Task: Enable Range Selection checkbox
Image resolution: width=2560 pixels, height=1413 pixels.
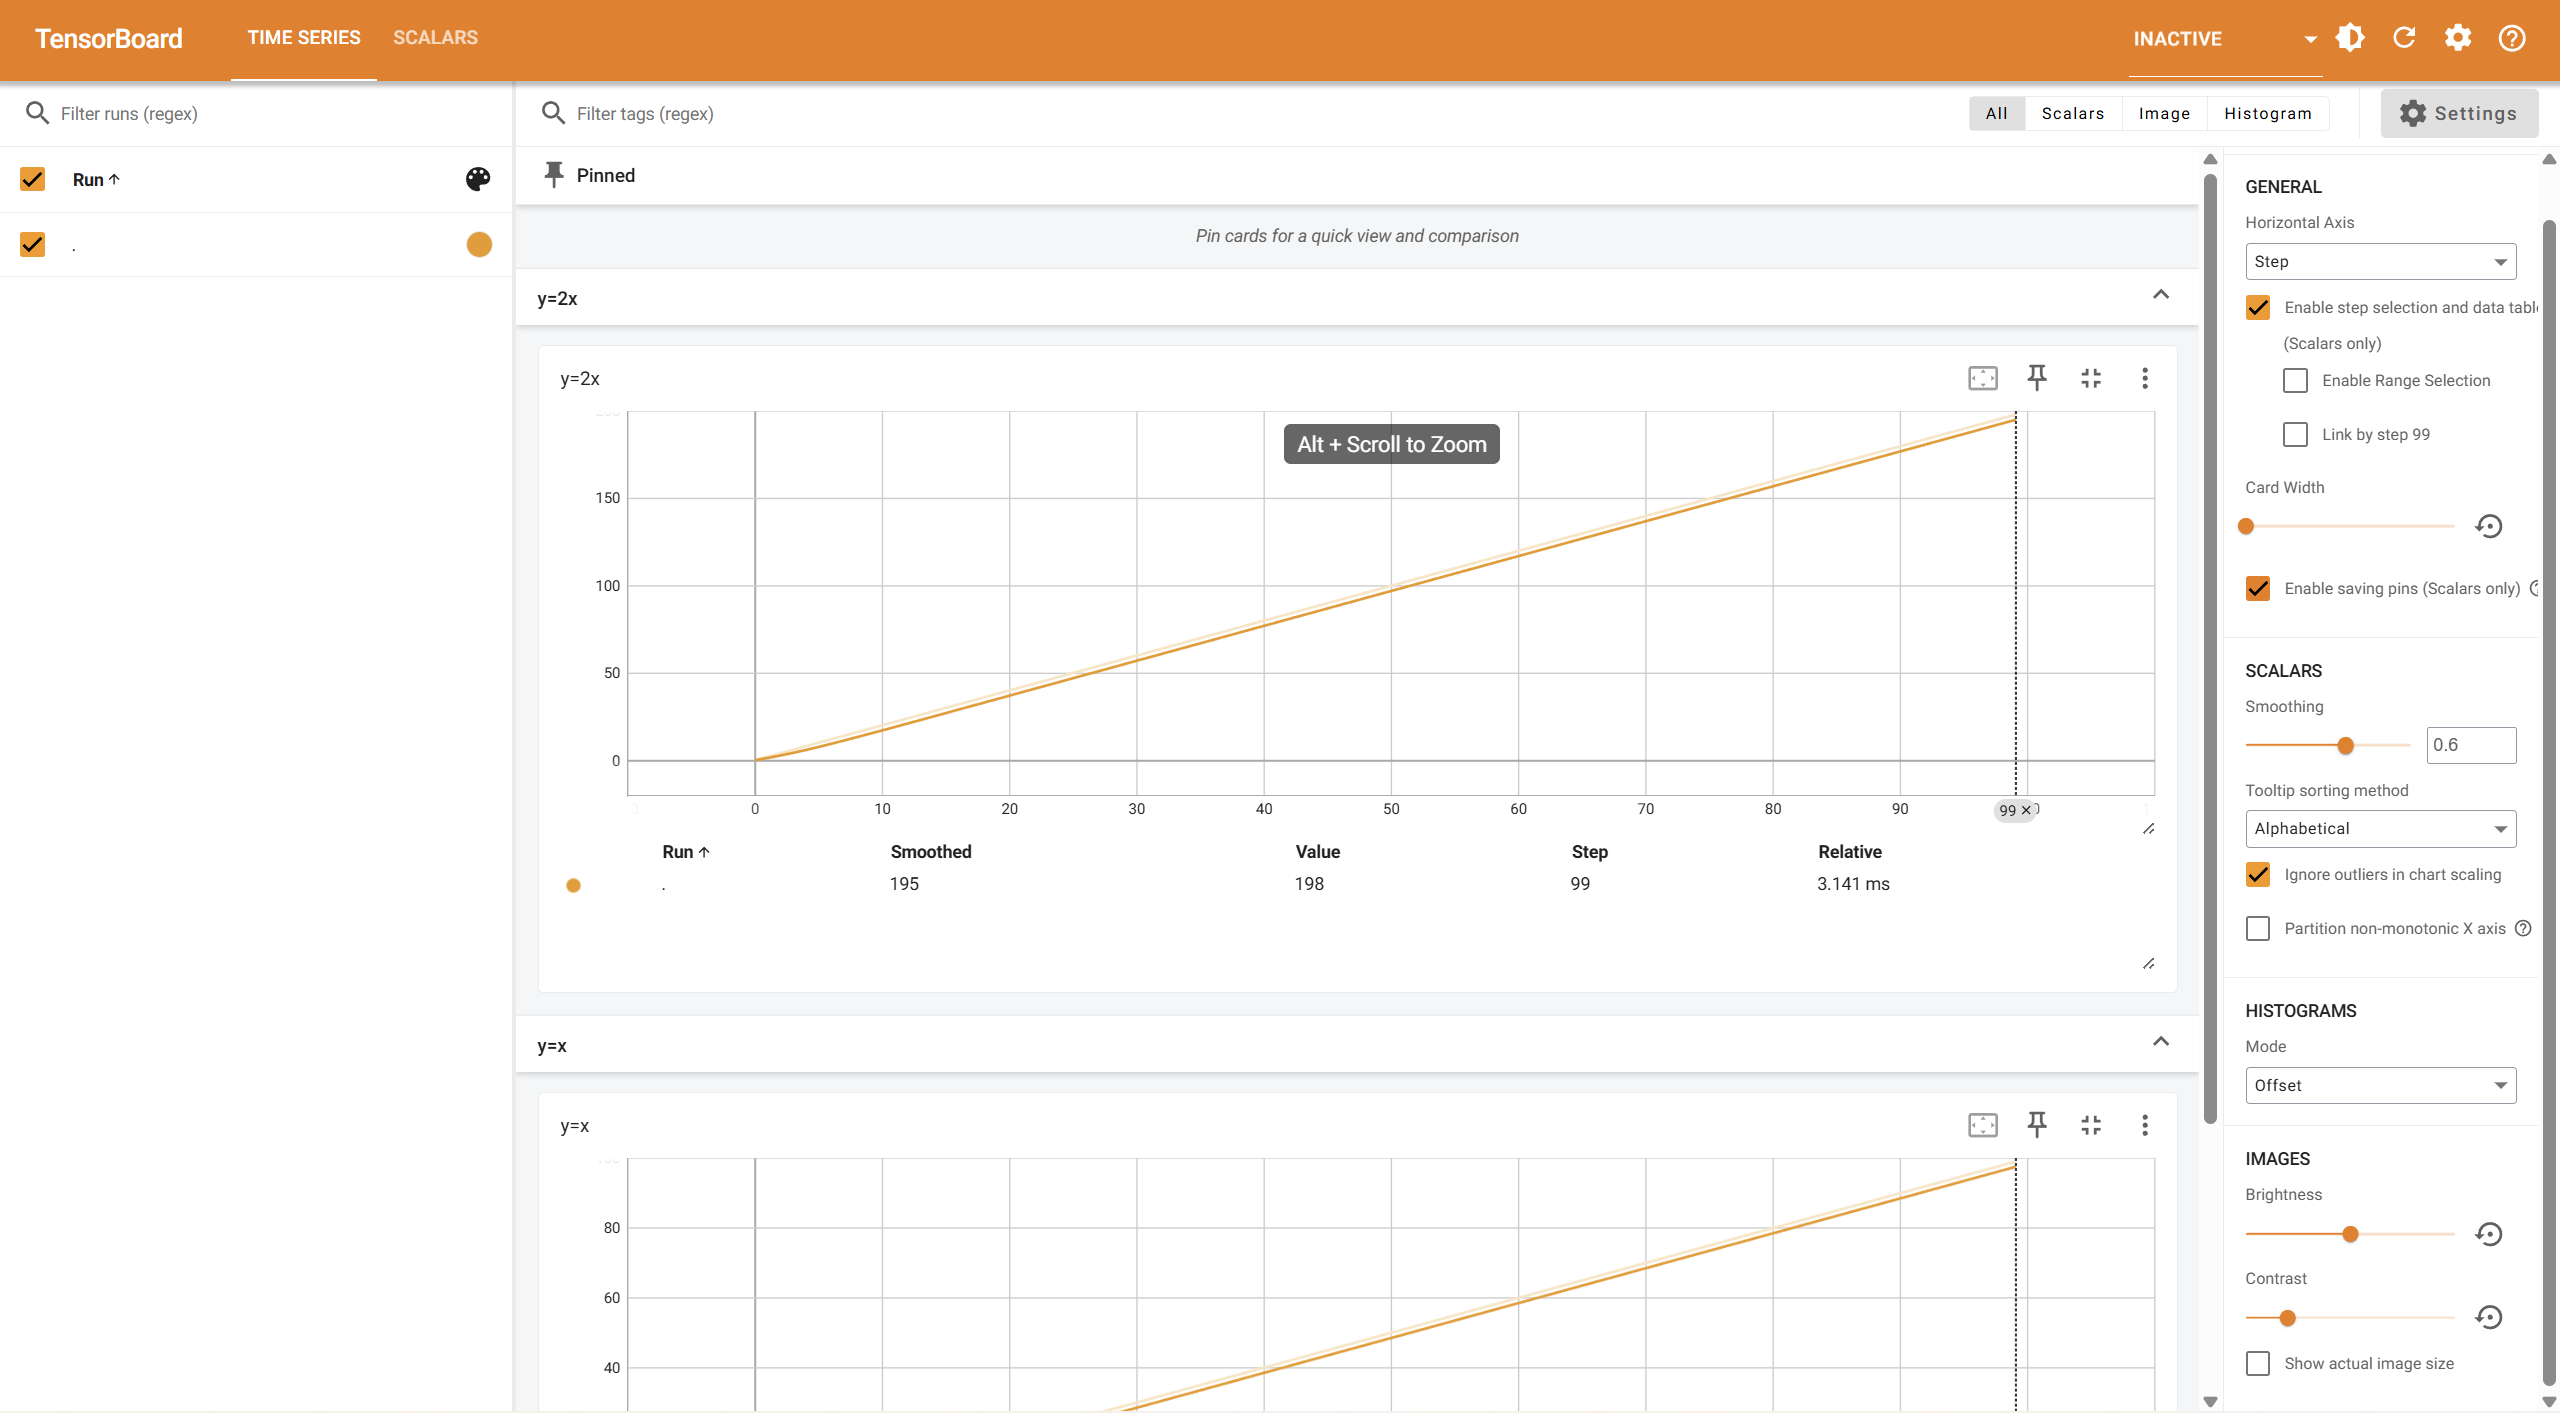Action: point(2296,380)
